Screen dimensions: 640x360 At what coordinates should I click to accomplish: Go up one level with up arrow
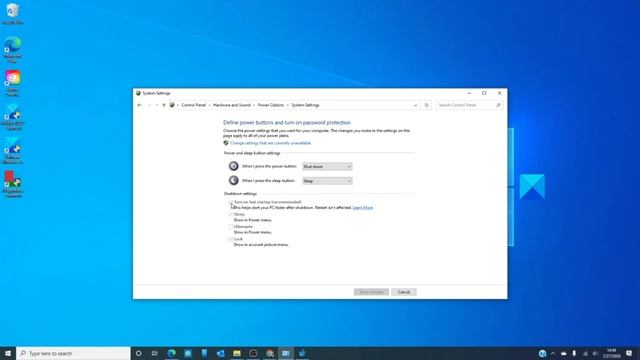(164, 105)
